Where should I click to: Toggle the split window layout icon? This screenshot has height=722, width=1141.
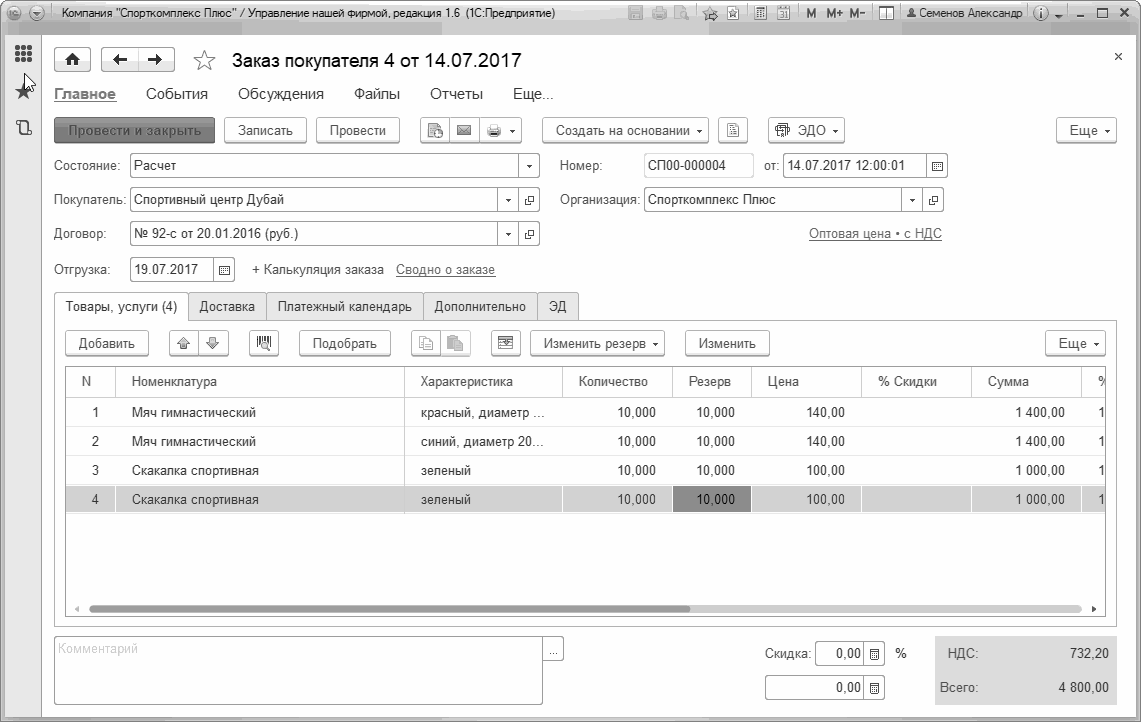pyautogui.click(x=886, y=13)
